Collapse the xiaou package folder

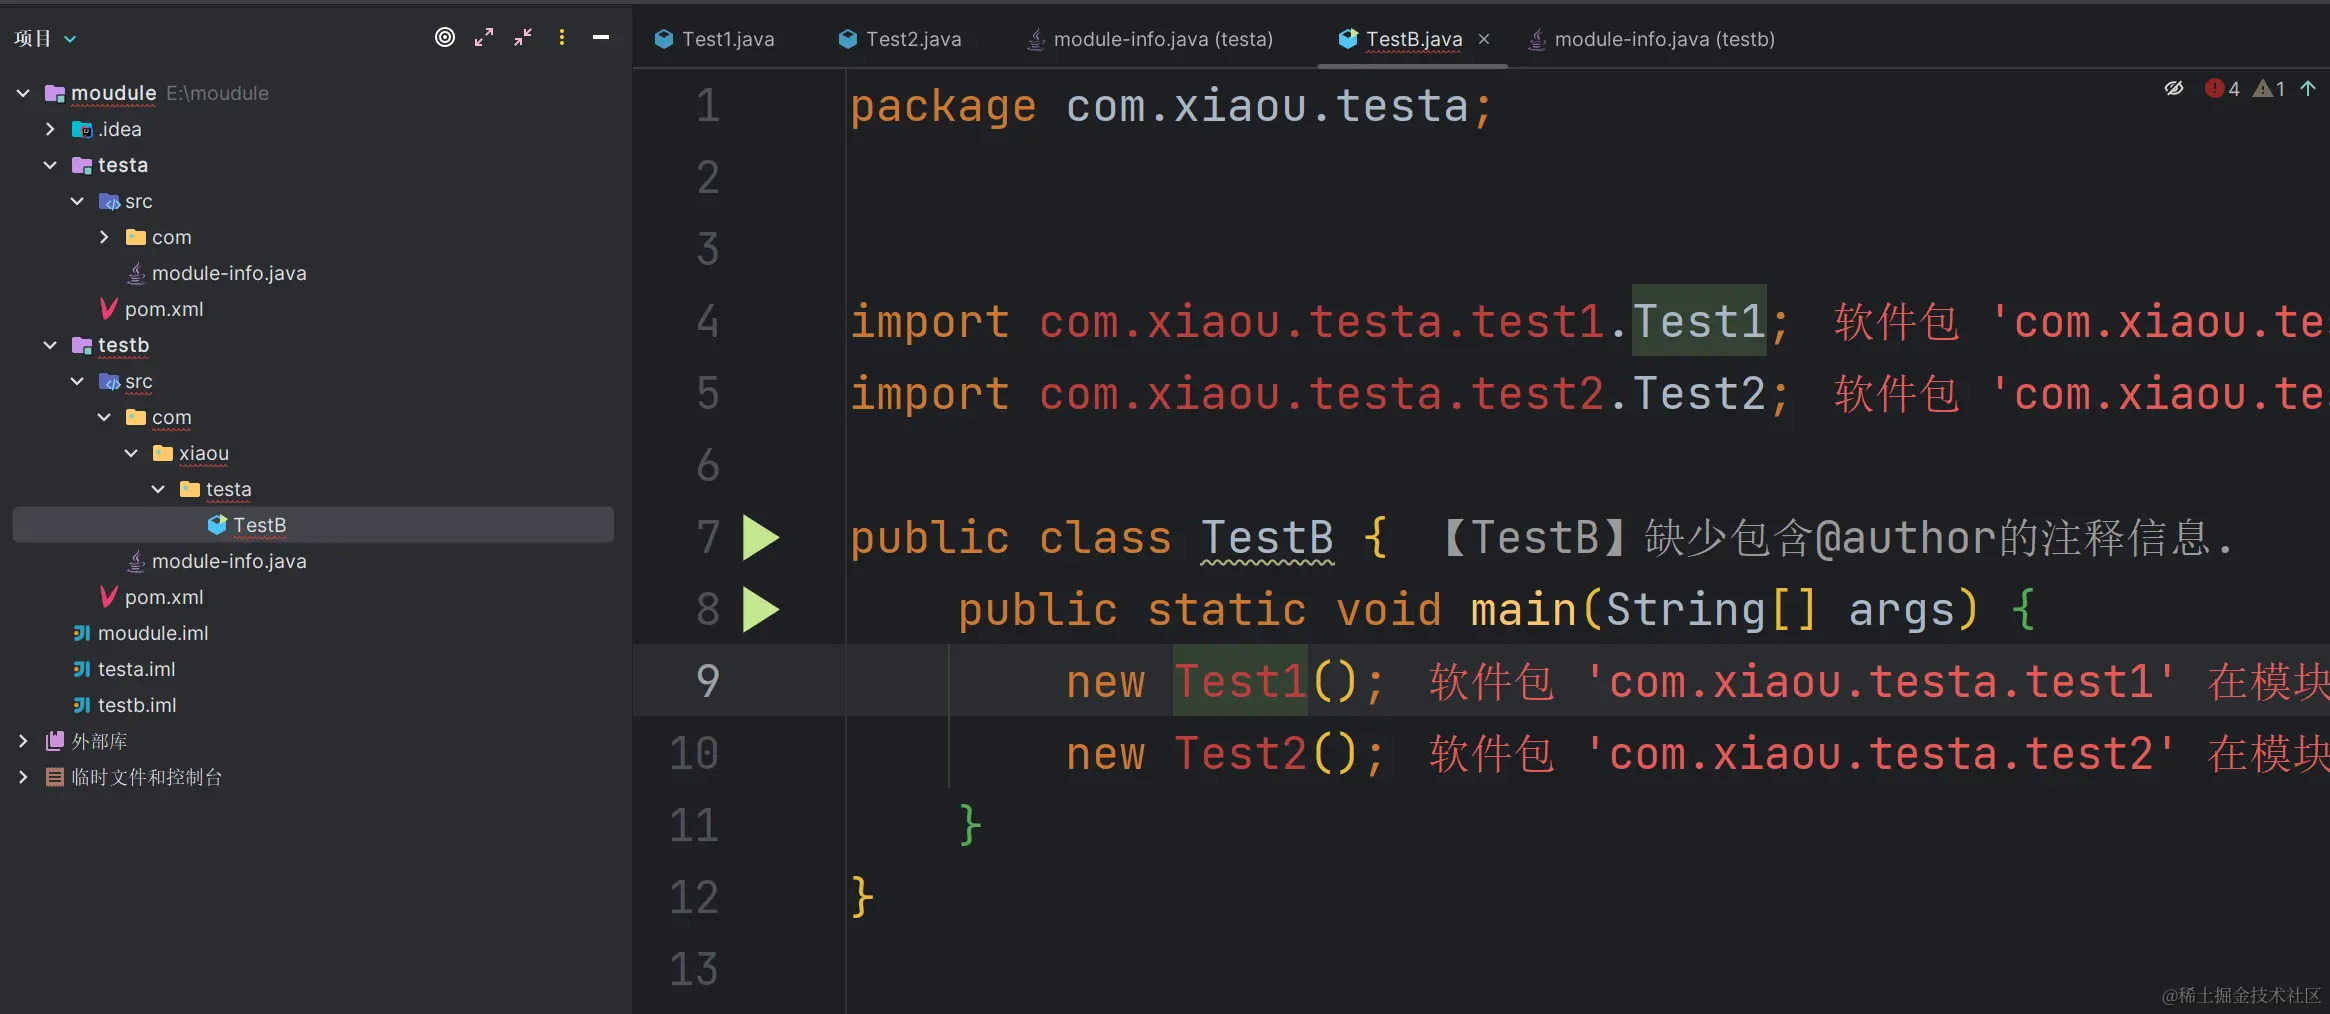131,453
